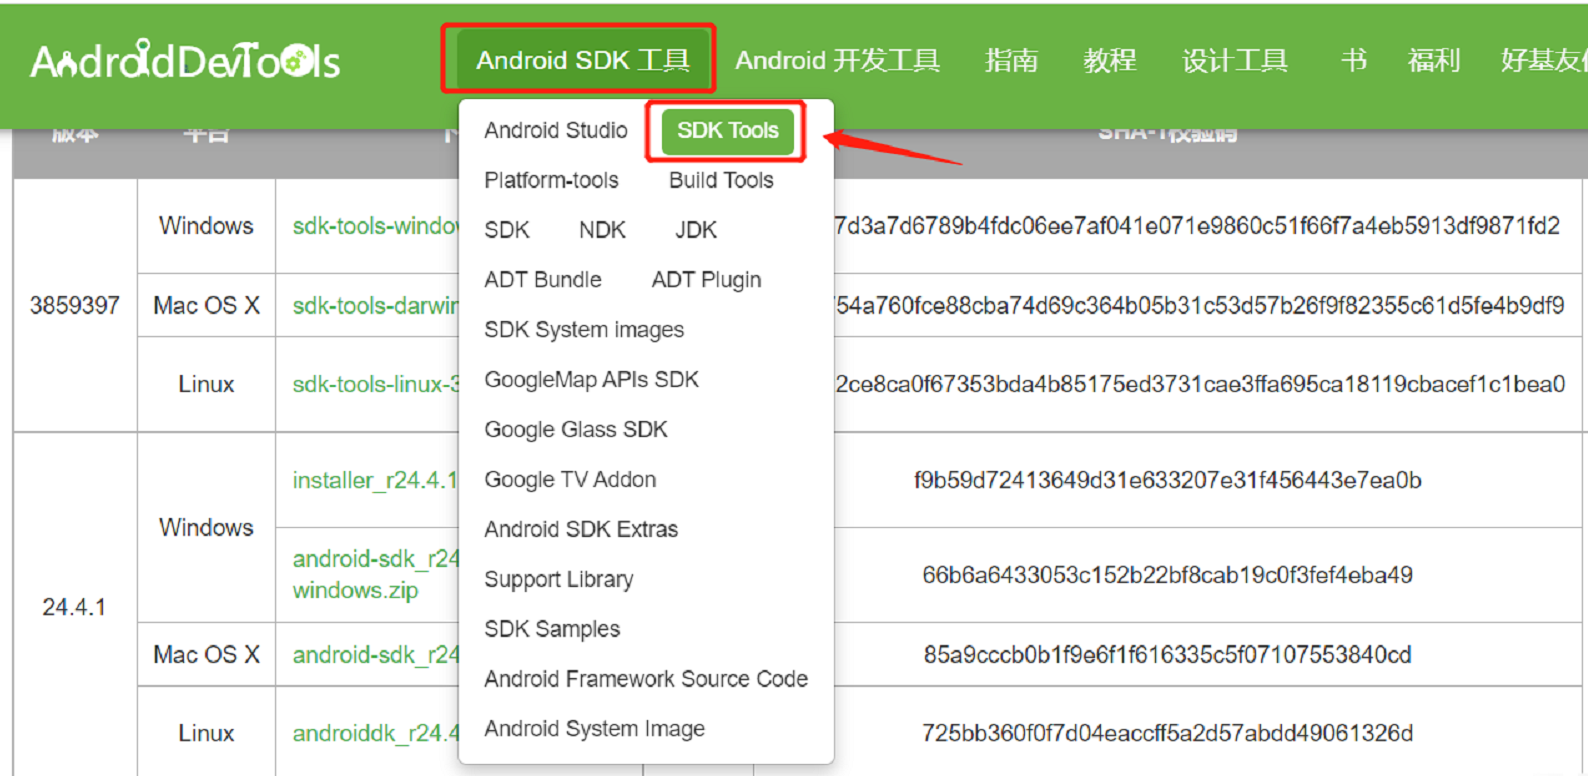This screenshot has width=1588, height=776.
Task: Open the 教程 navigation item
Action: point(1110,61)
